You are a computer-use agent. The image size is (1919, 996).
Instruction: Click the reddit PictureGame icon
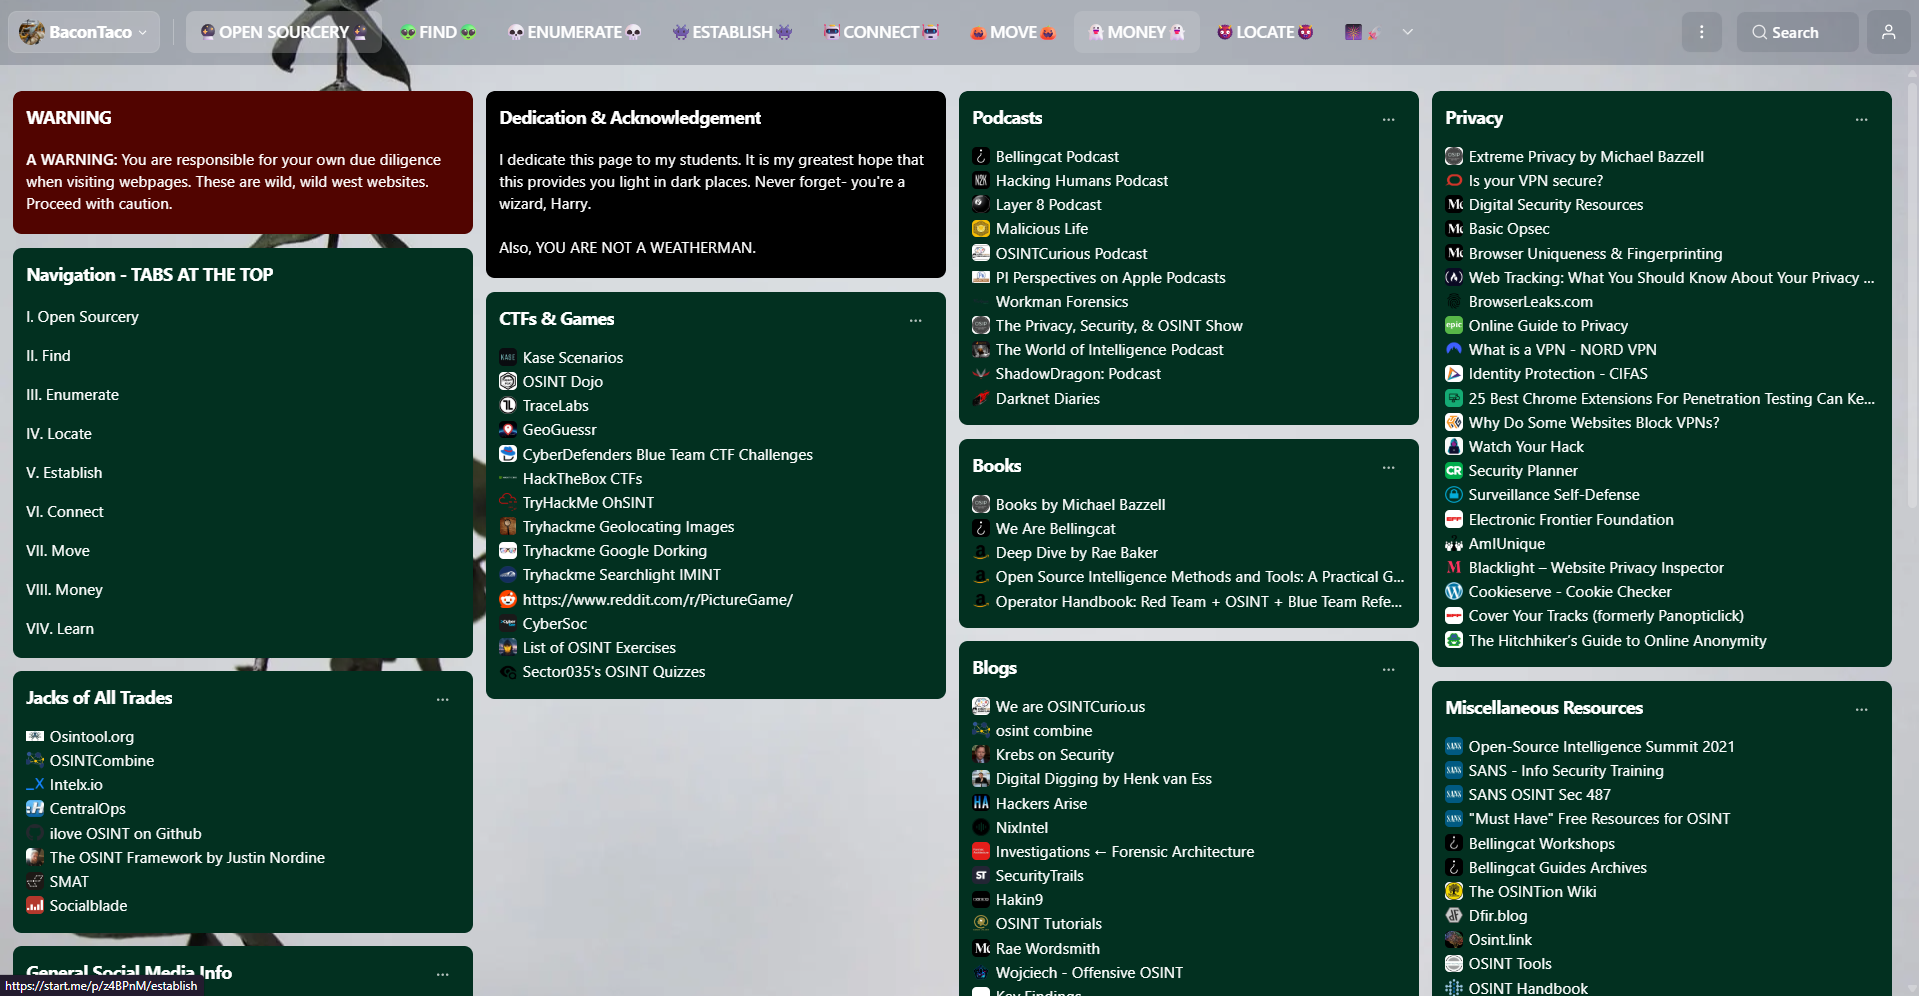(x=508, y=599)
